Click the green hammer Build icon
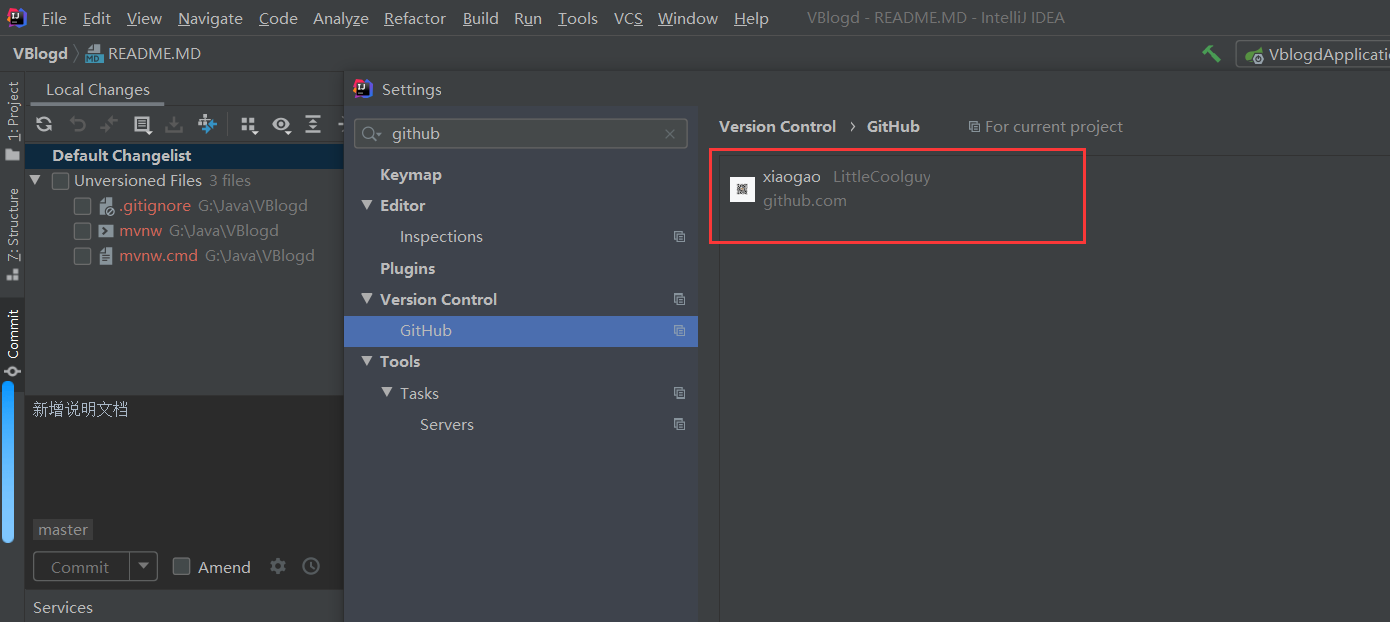This screenshot has height=622, width=1390. click(x=1211, y=54)
